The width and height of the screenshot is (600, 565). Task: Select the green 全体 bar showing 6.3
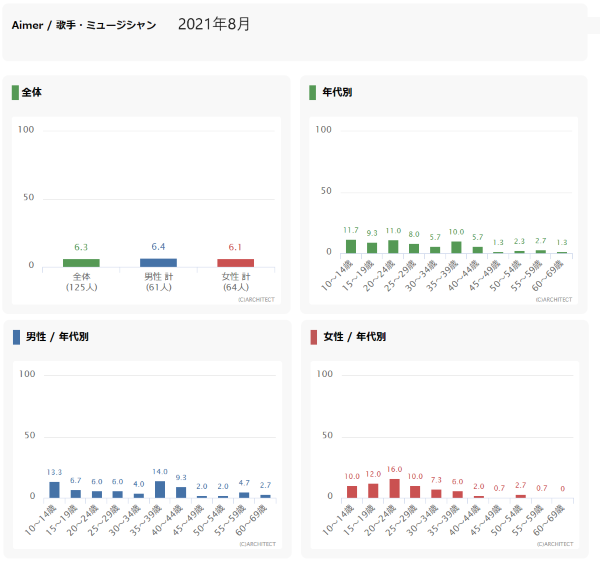pos(81,262)
